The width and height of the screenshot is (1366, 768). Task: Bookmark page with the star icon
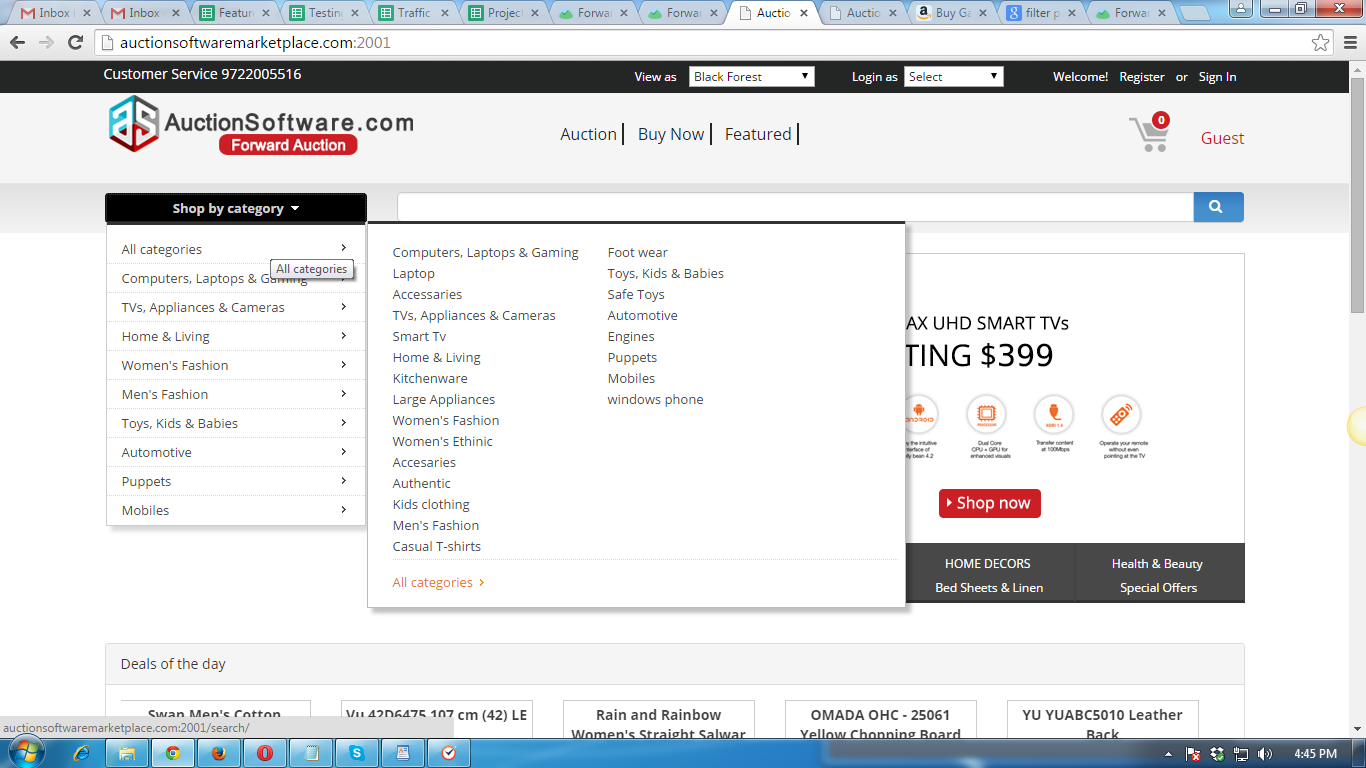pyautogui.click(x=1321, y=43)
